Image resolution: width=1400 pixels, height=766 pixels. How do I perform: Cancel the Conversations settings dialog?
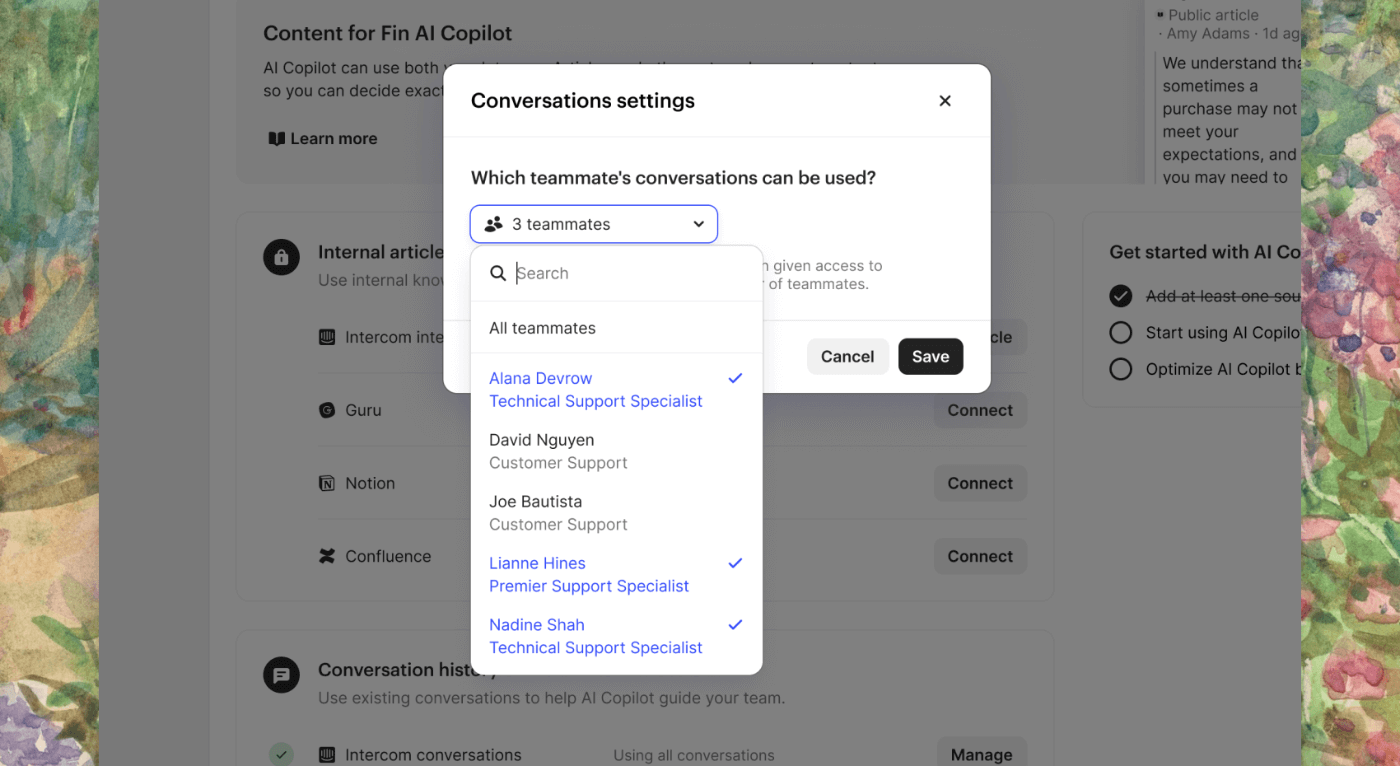click(x=847, y=357)
